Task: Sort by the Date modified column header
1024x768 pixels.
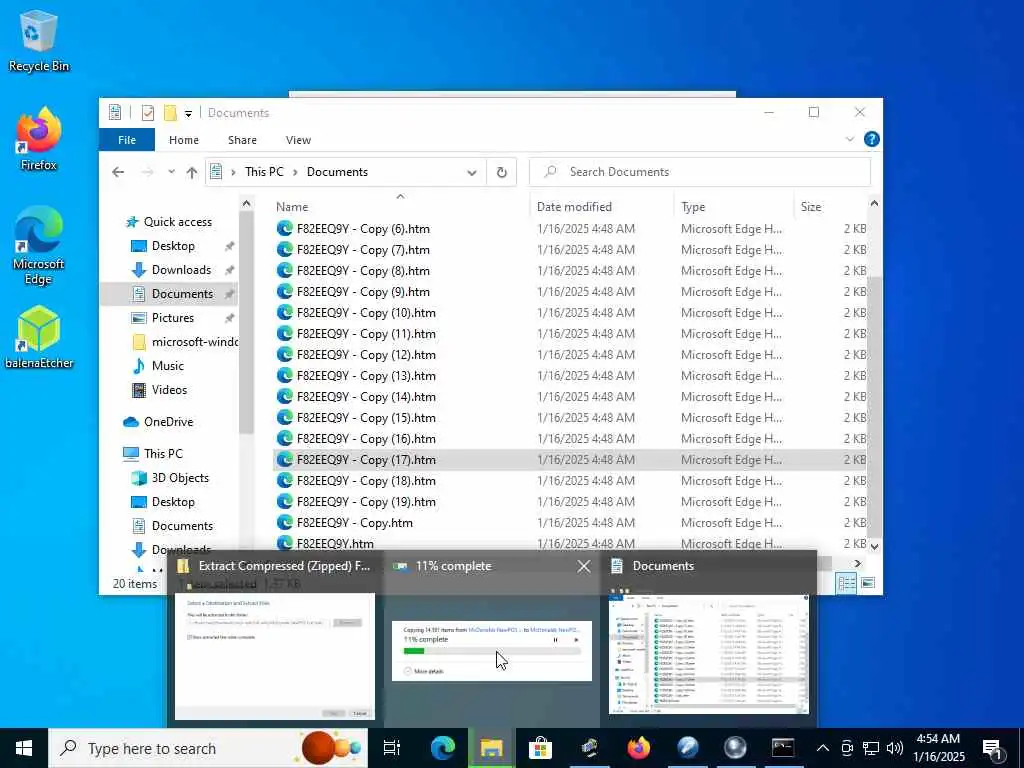Action: pyautogui.click(x=602, y=206)
